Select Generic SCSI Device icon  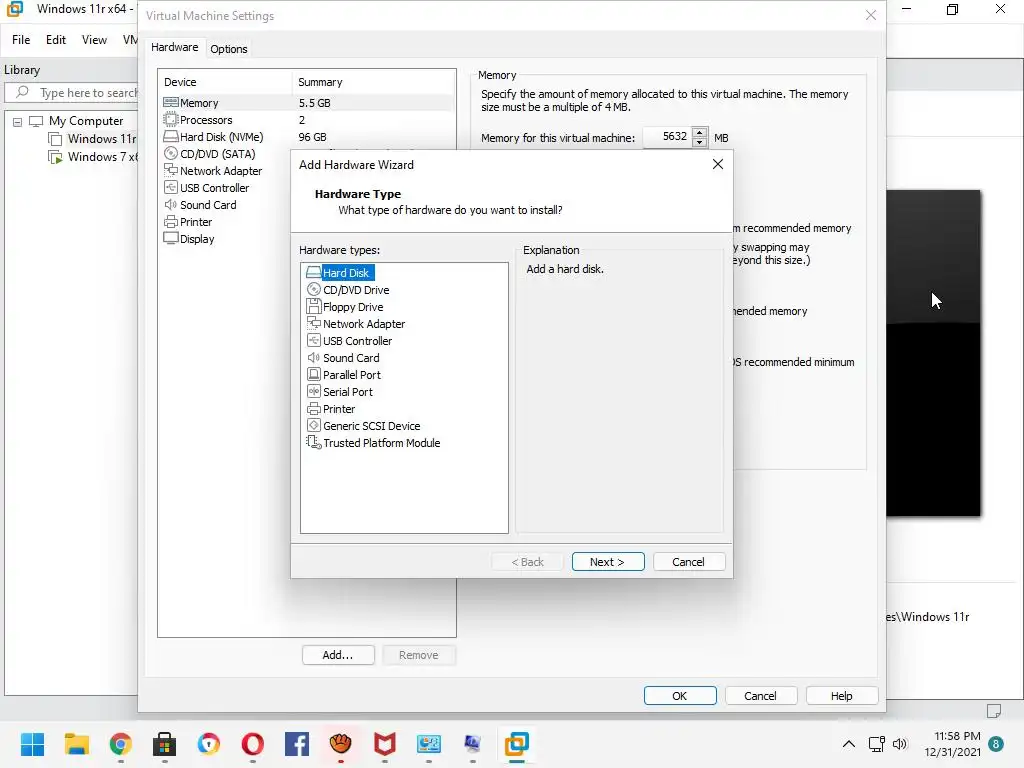[x=313, y=425]
